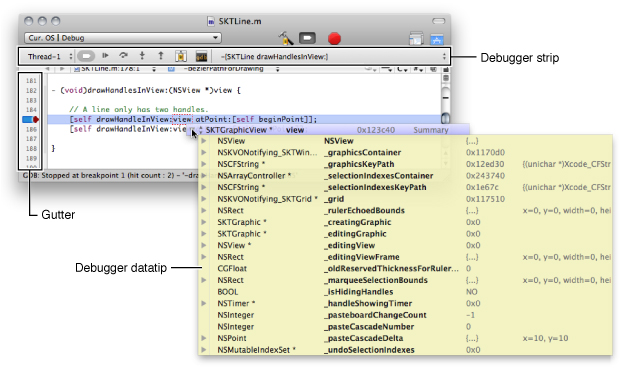
Task: Expand the _graphicsContainer row
Action: (204, 153)
